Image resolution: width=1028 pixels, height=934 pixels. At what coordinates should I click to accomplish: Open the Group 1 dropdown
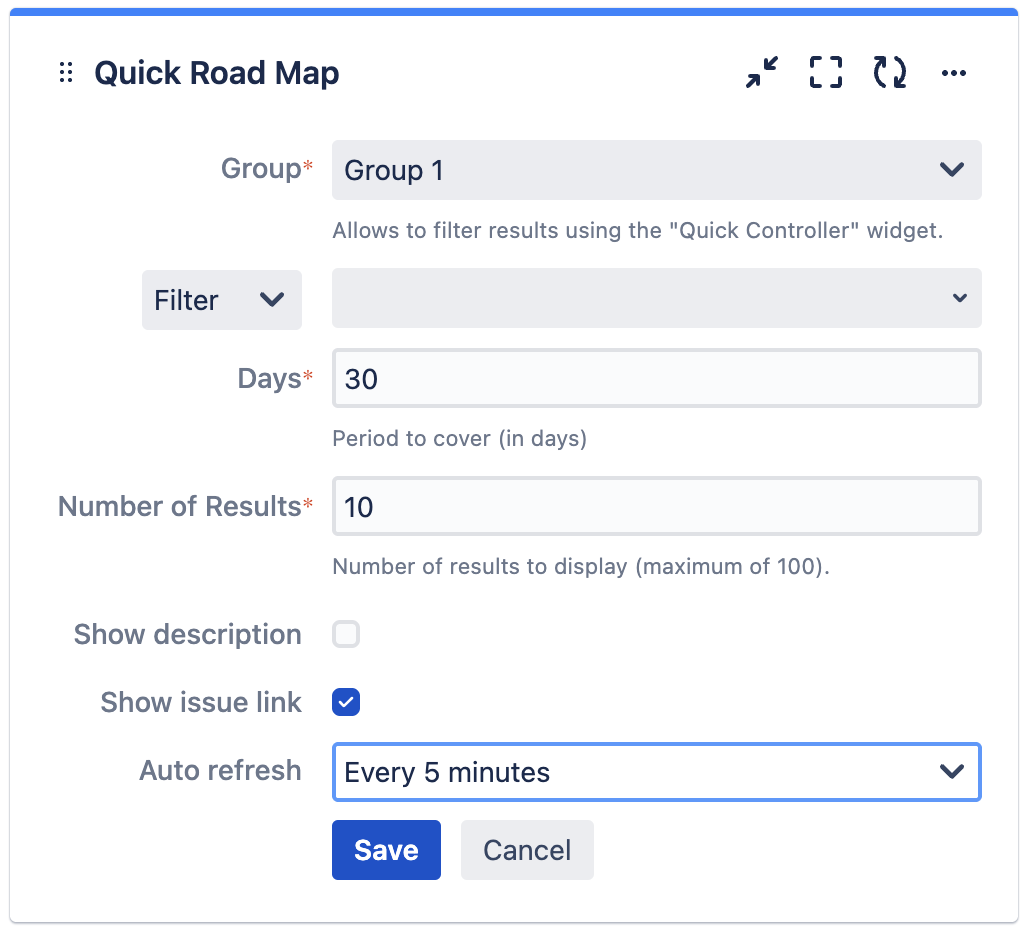(x=656, y=170)
